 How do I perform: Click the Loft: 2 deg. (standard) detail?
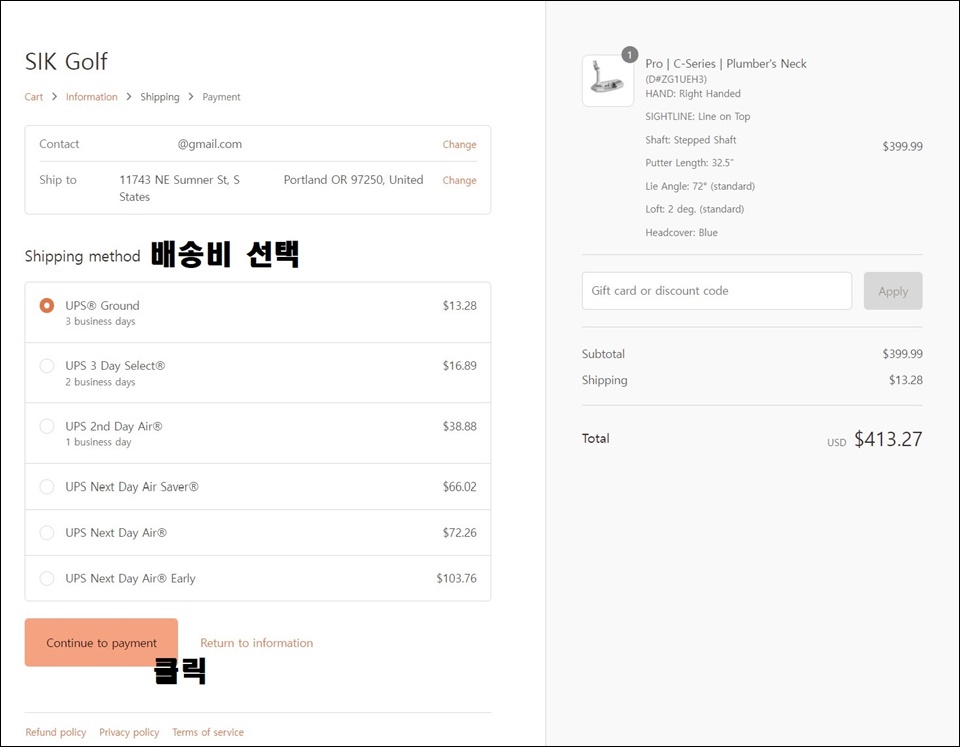coord(695,209)
